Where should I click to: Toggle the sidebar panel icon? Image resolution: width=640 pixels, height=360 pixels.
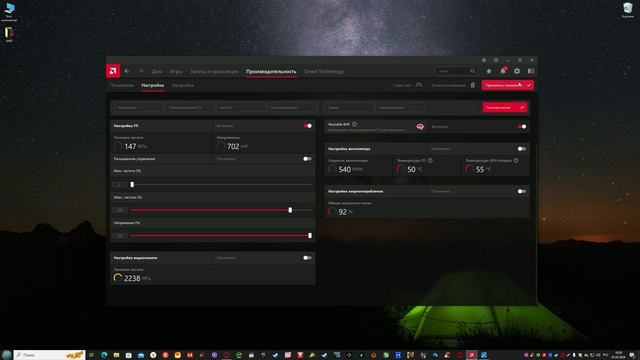click(531, 71)
